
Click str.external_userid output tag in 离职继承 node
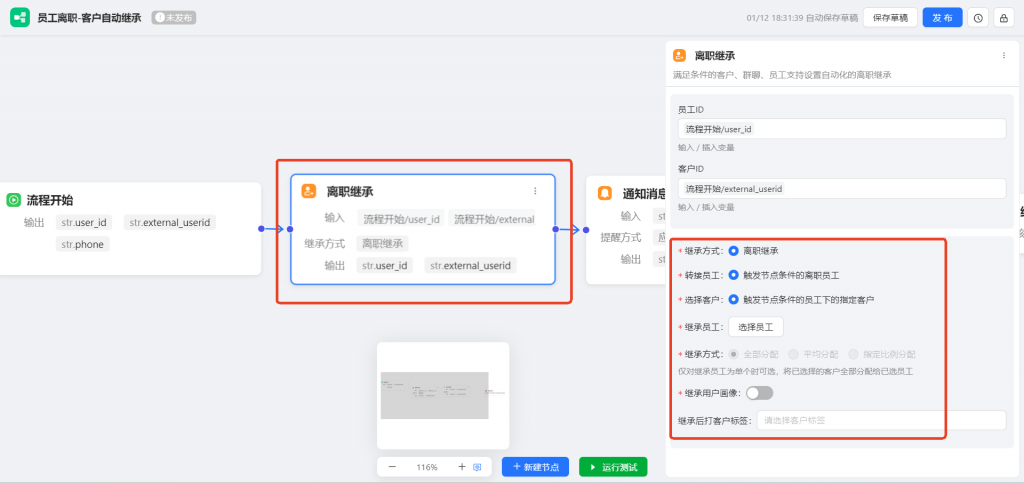(x=470, y=265)
